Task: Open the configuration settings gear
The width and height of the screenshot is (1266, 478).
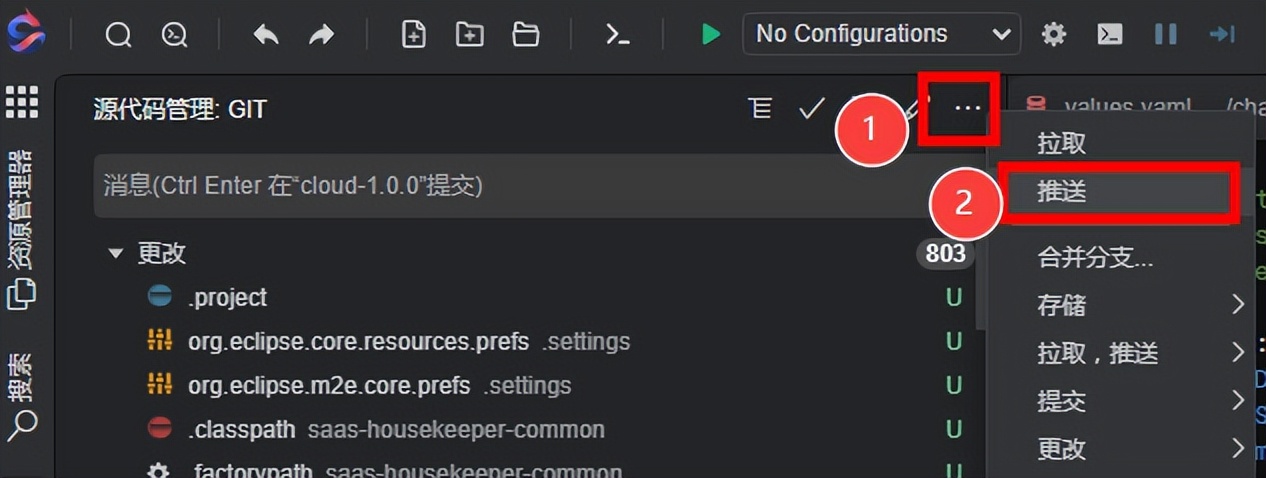Action: [x=1054, y=35]
